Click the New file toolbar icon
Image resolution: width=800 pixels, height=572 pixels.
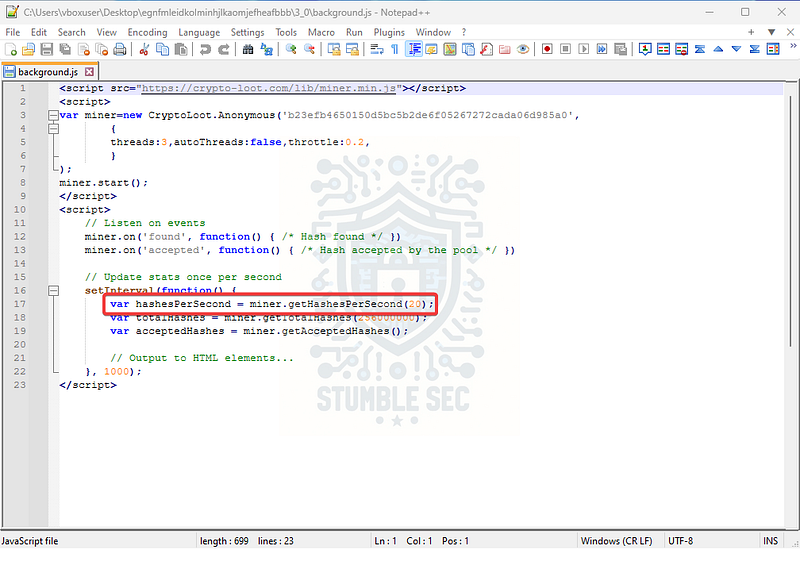coord(11,49)
